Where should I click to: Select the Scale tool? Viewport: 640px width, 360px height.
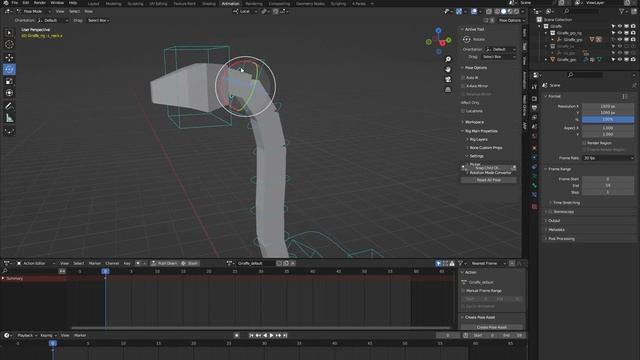9,81
